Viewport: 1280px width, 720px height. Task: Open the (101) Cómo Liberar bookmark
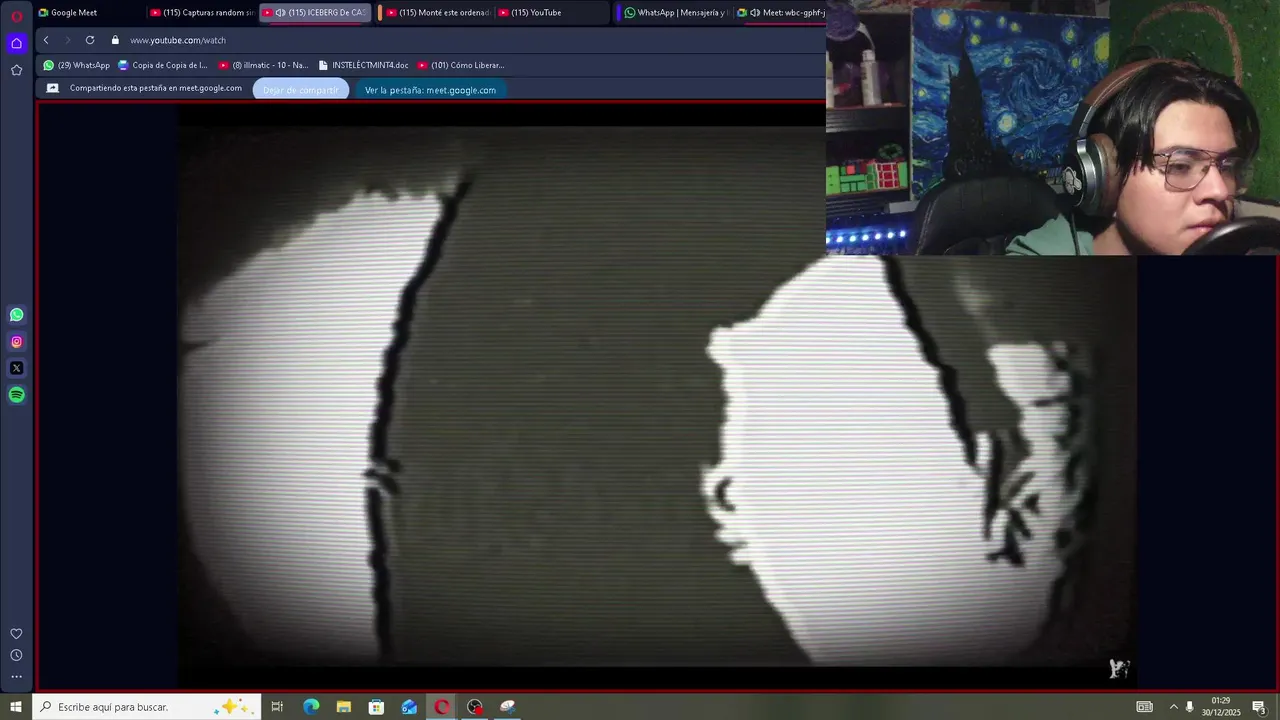pyautogui.click(x=460, y=65)
